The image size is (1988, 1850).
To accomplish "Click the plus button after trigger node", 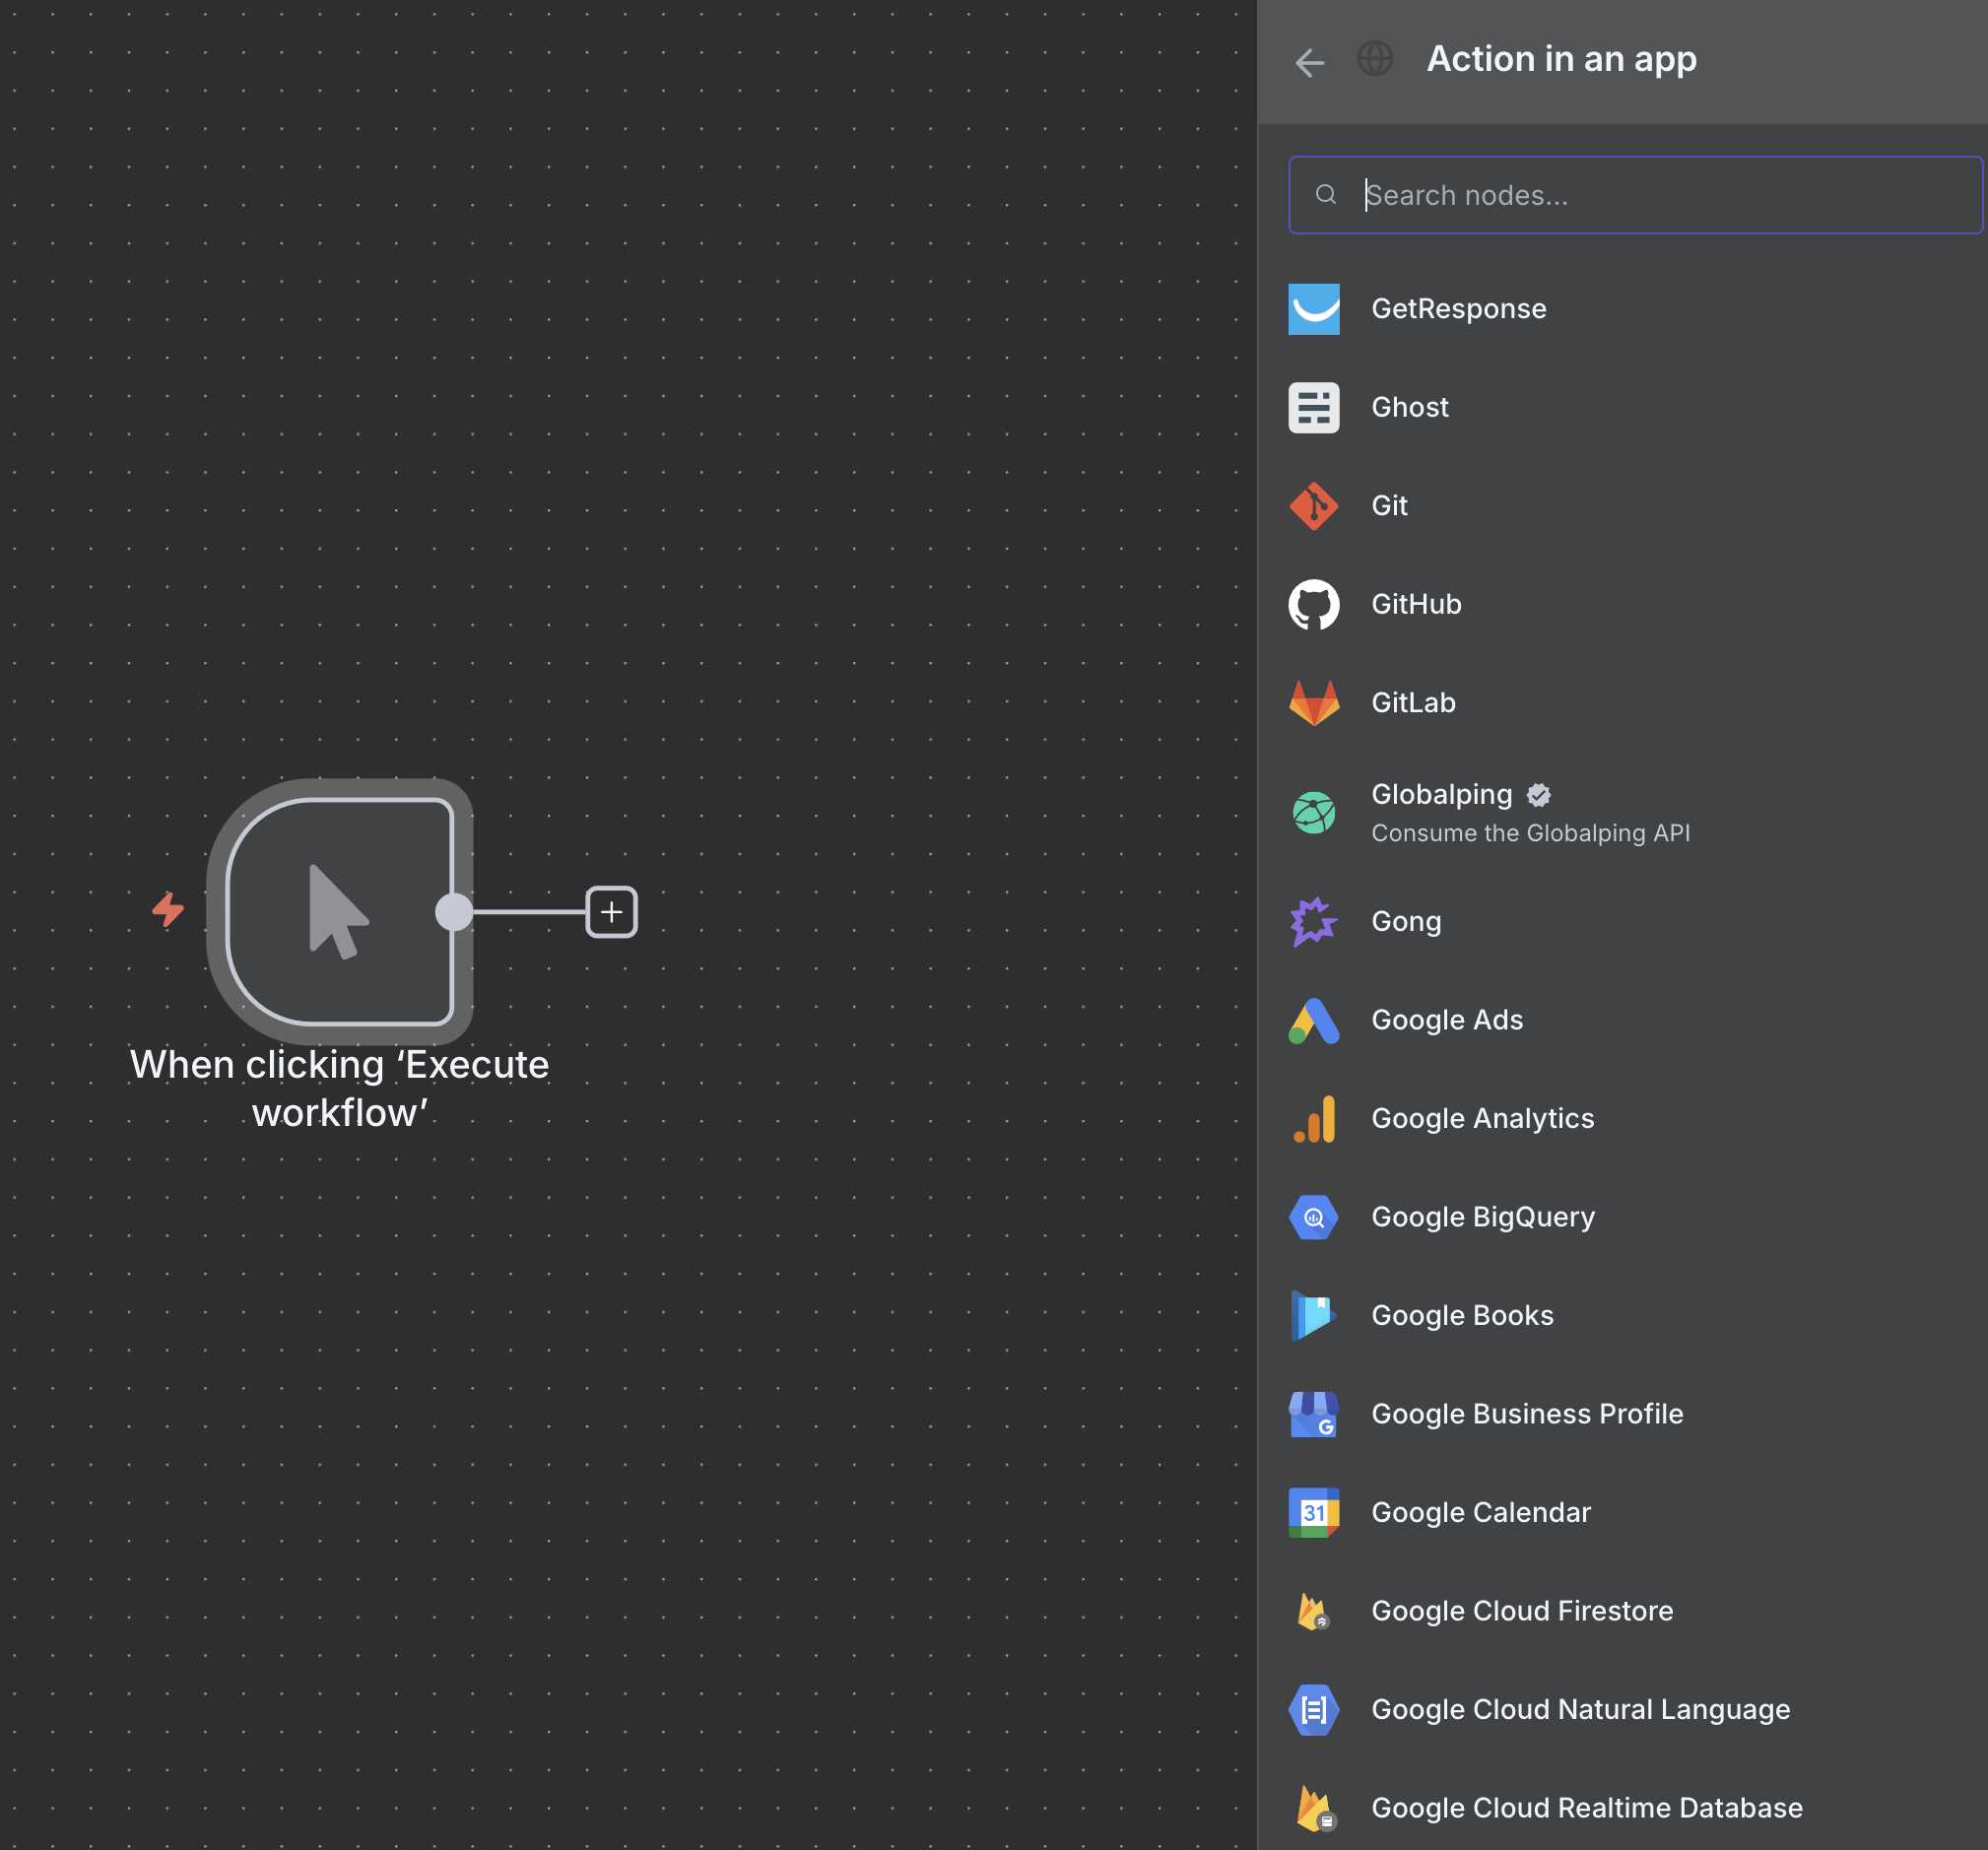I will [x=611, y=912].
